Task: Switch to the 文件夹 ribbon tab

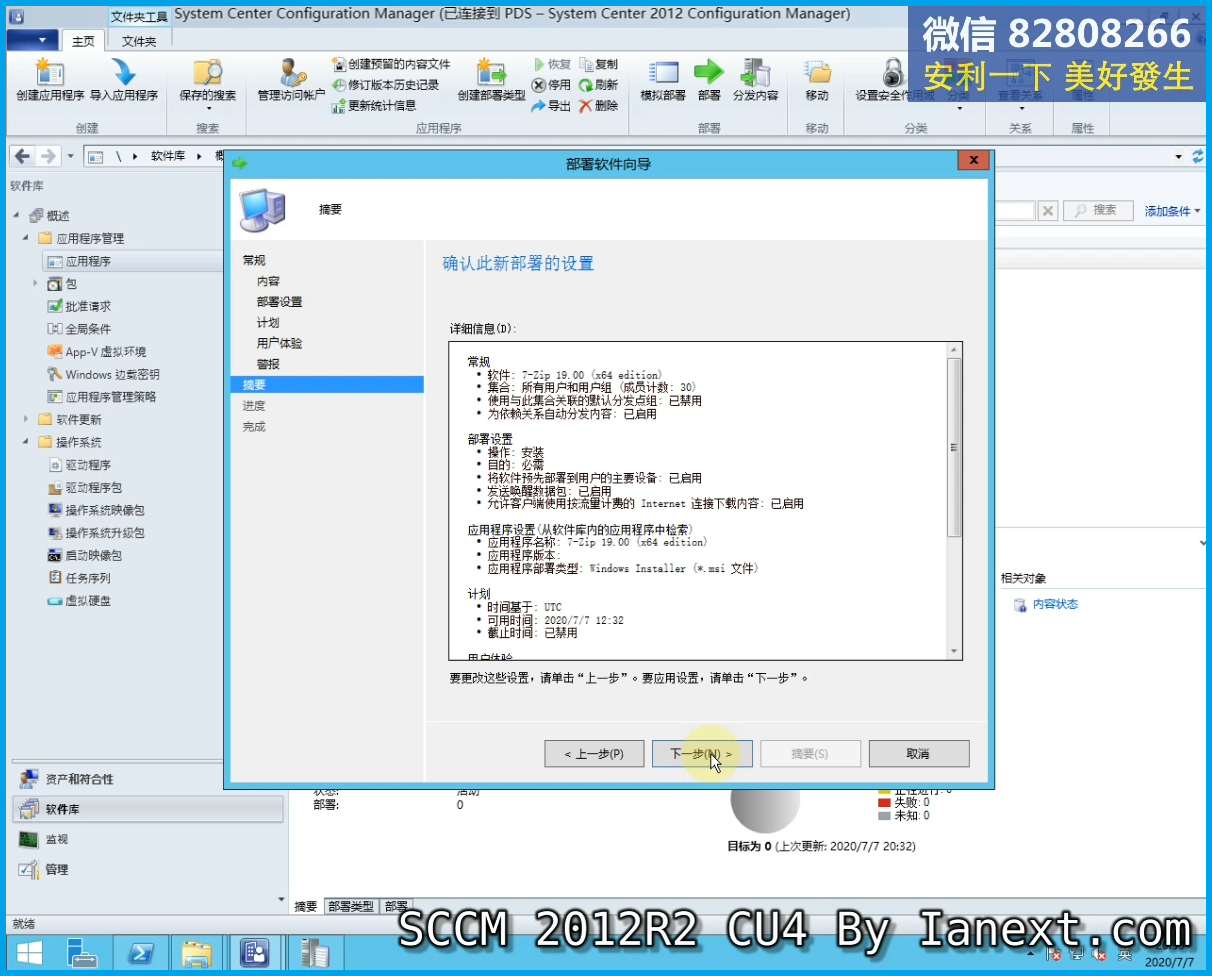Action: 139,41
